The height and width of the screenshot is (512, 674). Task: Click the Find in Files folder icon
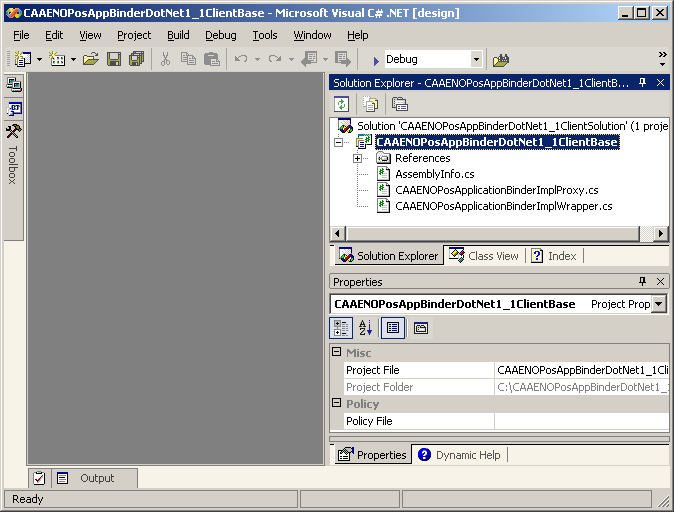pos(501,60)
